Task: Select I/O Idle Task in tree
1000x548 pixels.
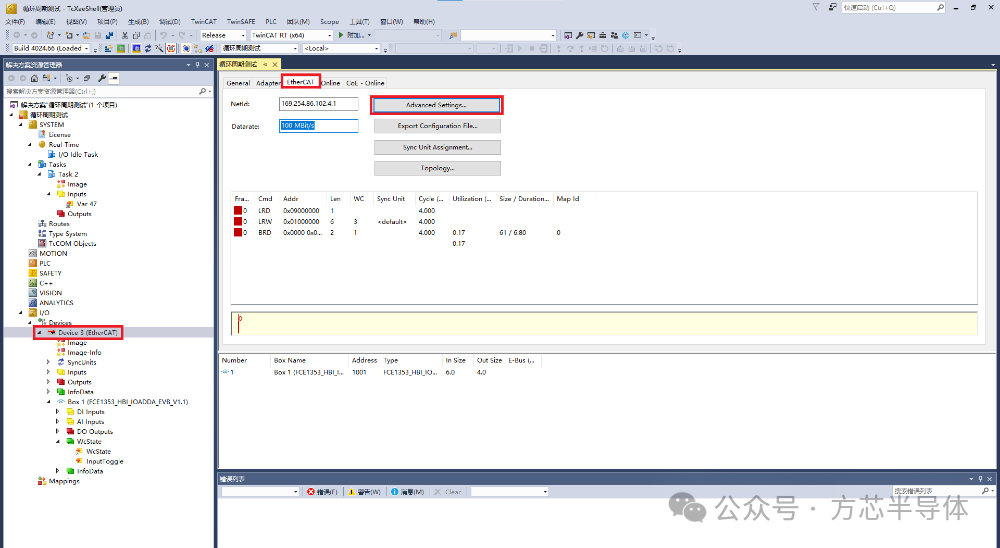Action: pos(78,154)
